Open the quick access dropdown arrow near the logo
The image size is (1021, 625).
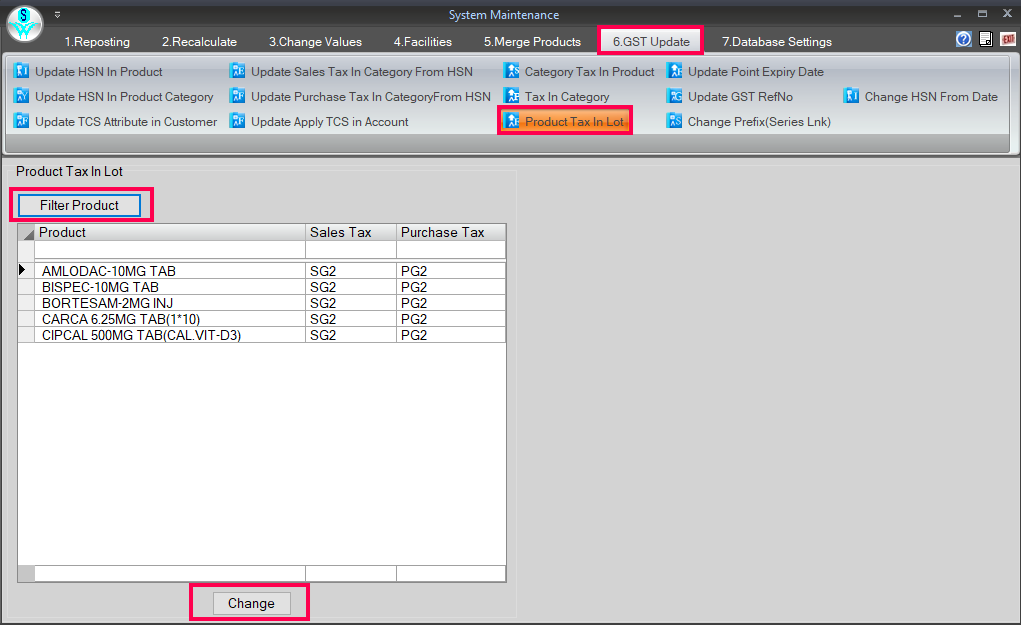click(x=57, y=14)
